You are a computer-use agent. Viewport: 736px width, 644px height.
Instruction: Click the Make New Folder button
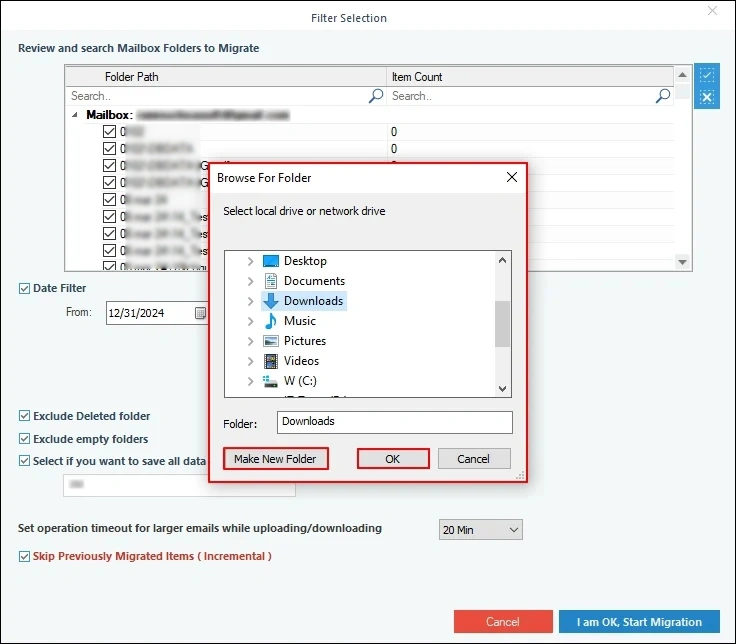(x=275, y=459)
